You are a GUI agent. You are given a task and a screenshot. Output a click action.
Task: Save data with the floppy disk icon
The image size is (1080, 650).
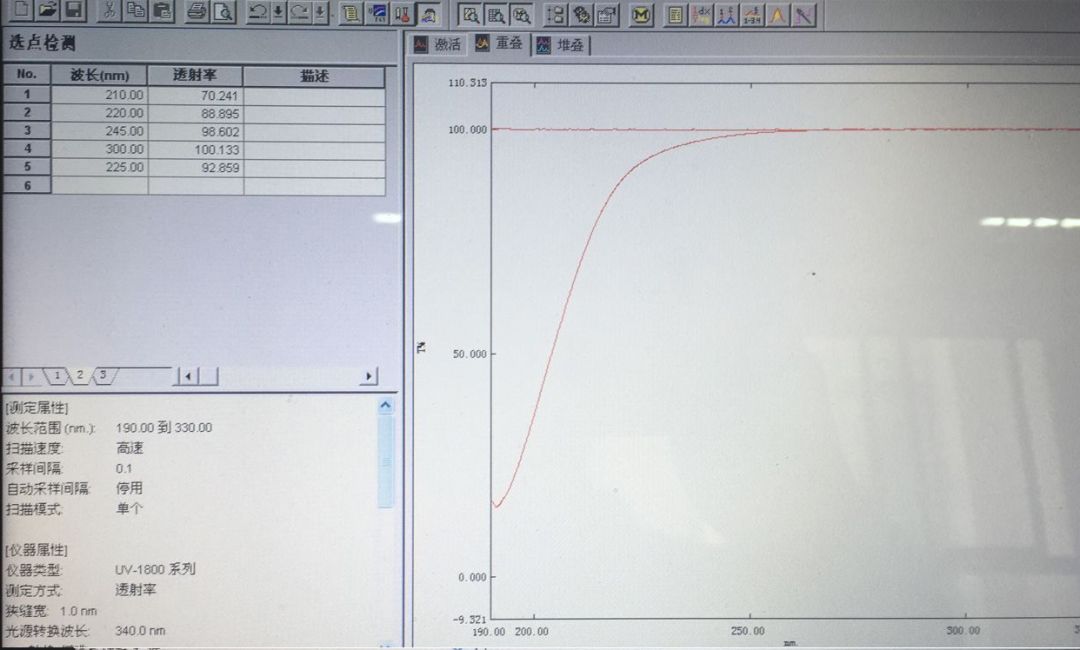[x=74, y=12]
